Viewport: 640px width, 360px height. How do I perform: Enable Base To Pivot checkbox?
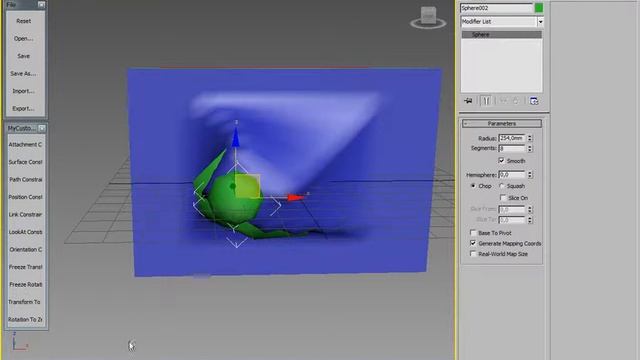tap(473, 233)
